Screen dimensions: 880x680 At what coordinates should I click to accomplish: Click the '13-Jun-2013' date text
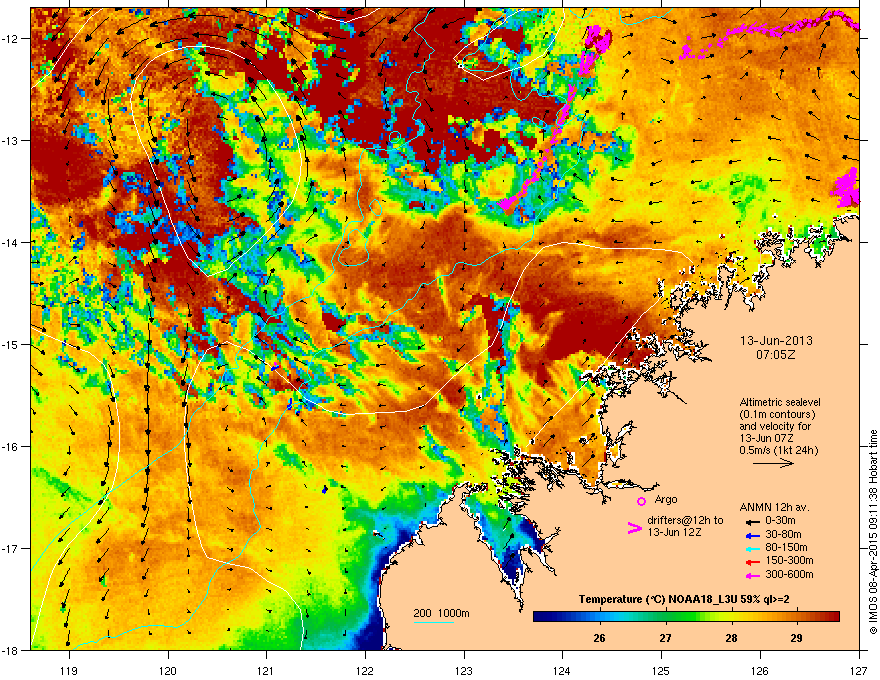776,341
